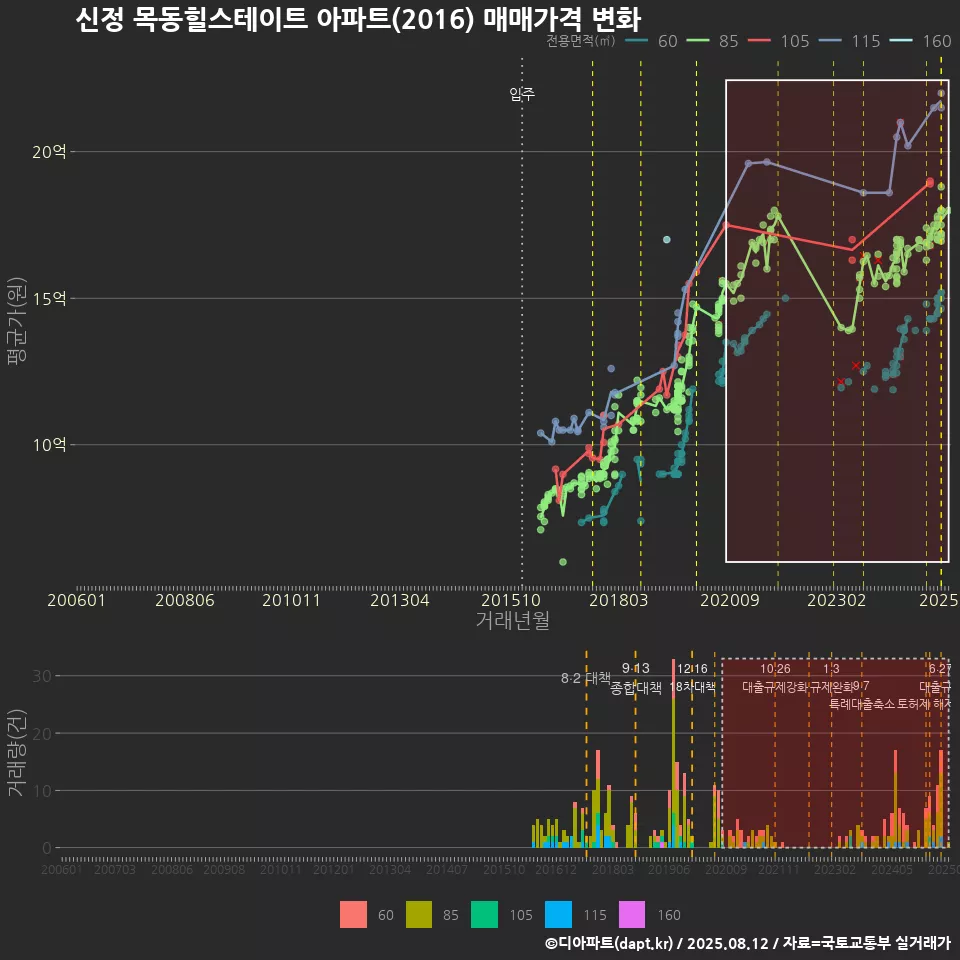The height and width of the screenshot is (960, 960).
Task: Click '201011' on the price chart's x-axis
Action: pyautogui.click(x=291, y=600)
